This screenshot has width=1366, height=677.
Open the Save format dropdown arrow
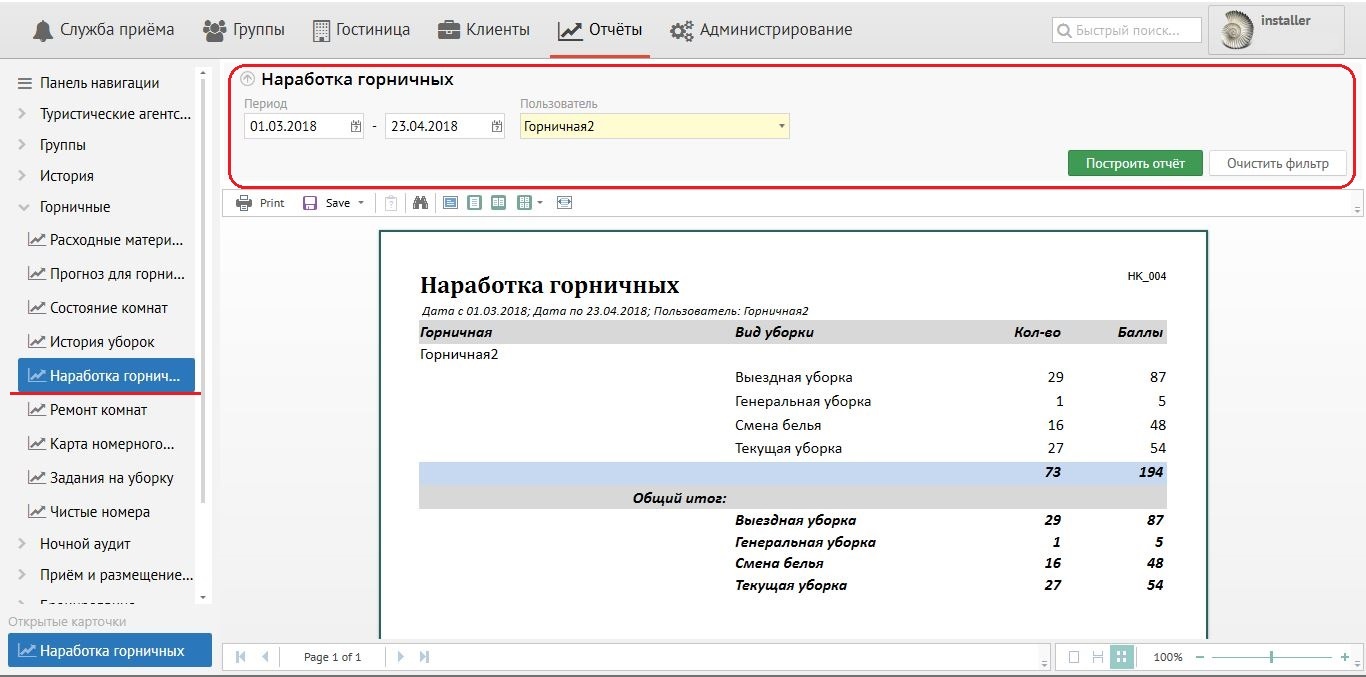click(361, 203)
